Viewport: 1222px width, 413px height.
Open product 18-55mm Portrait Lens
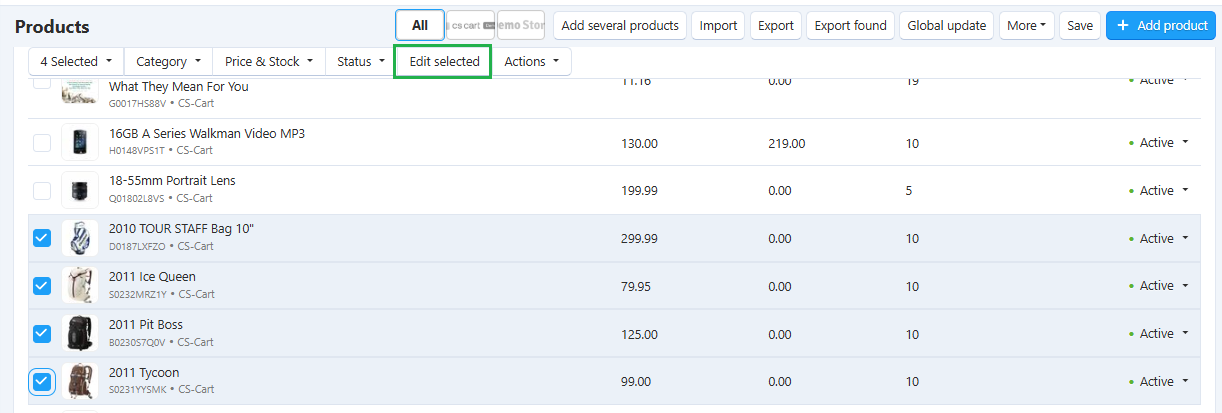pos(172,181)
